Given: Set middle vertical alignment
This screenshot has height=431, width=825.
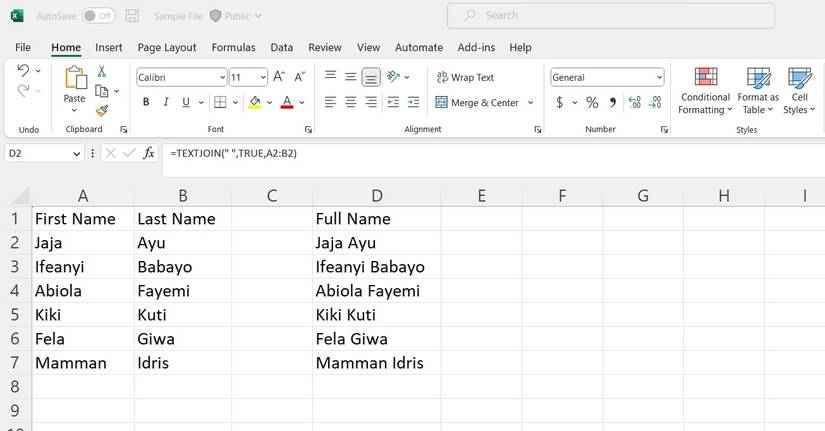Looking at the screenshot, I should [350, 77].
